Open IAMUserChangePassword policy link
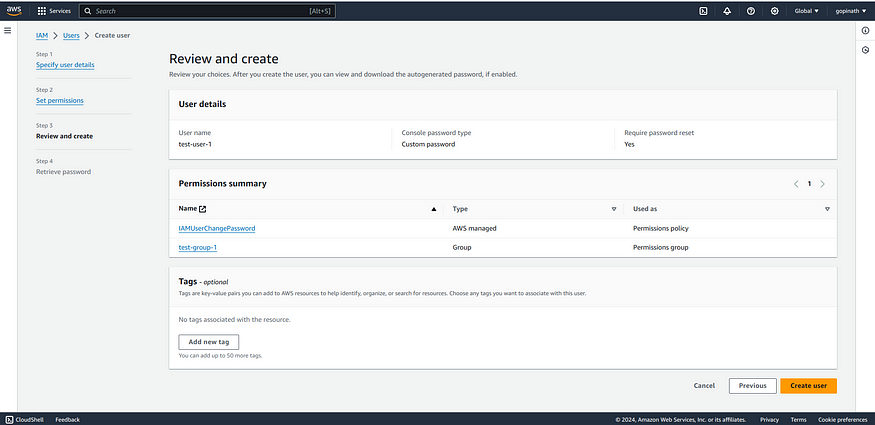 pyautogui.click(x=217, y=228)
